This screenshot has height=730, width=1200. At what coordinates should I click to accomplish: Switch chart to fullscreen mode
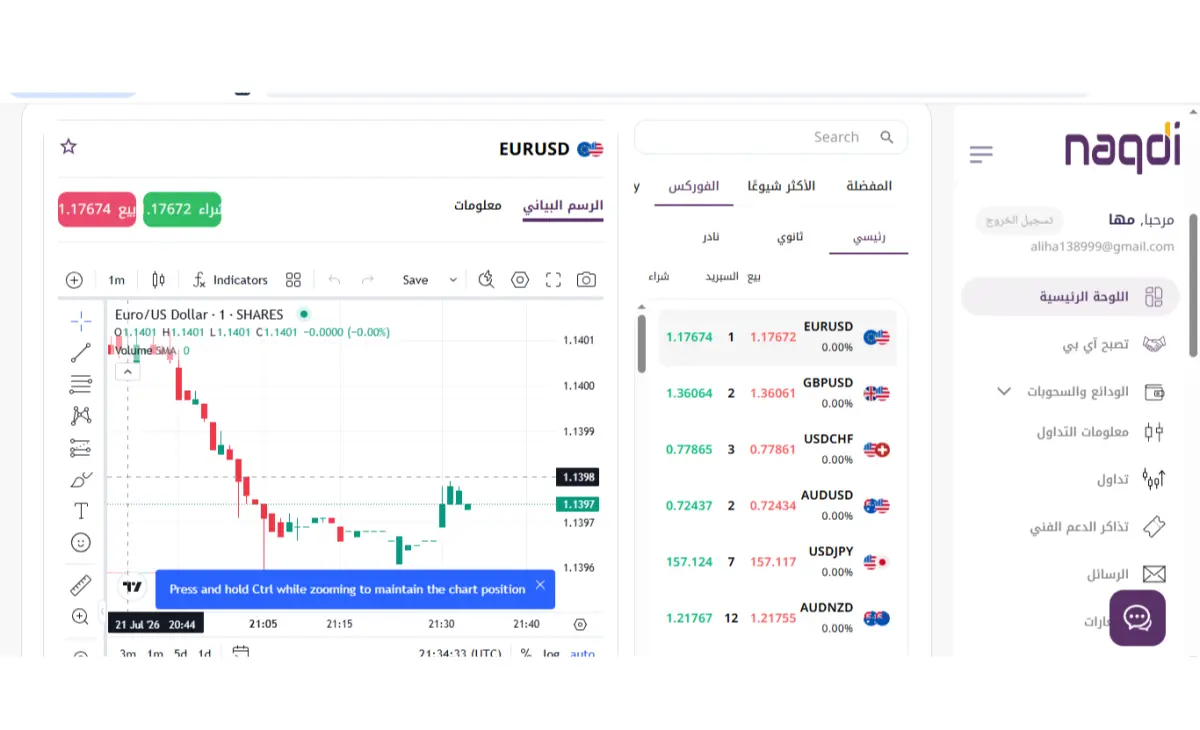pos(553,280)
